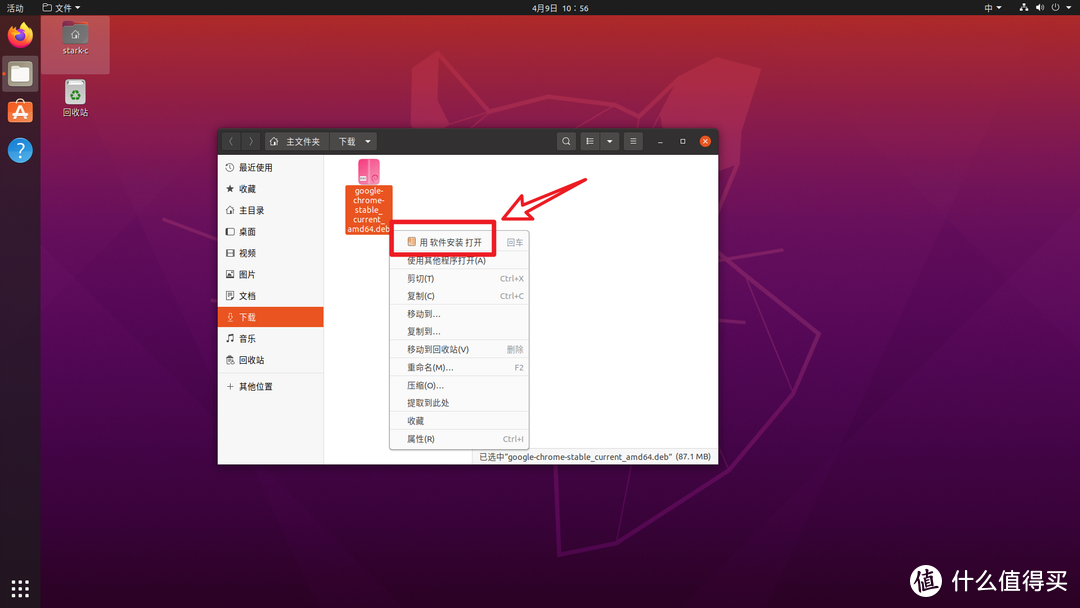Launch Firefox from the dock
This screenshot has width=1080, height=608.
pos(19,34)
